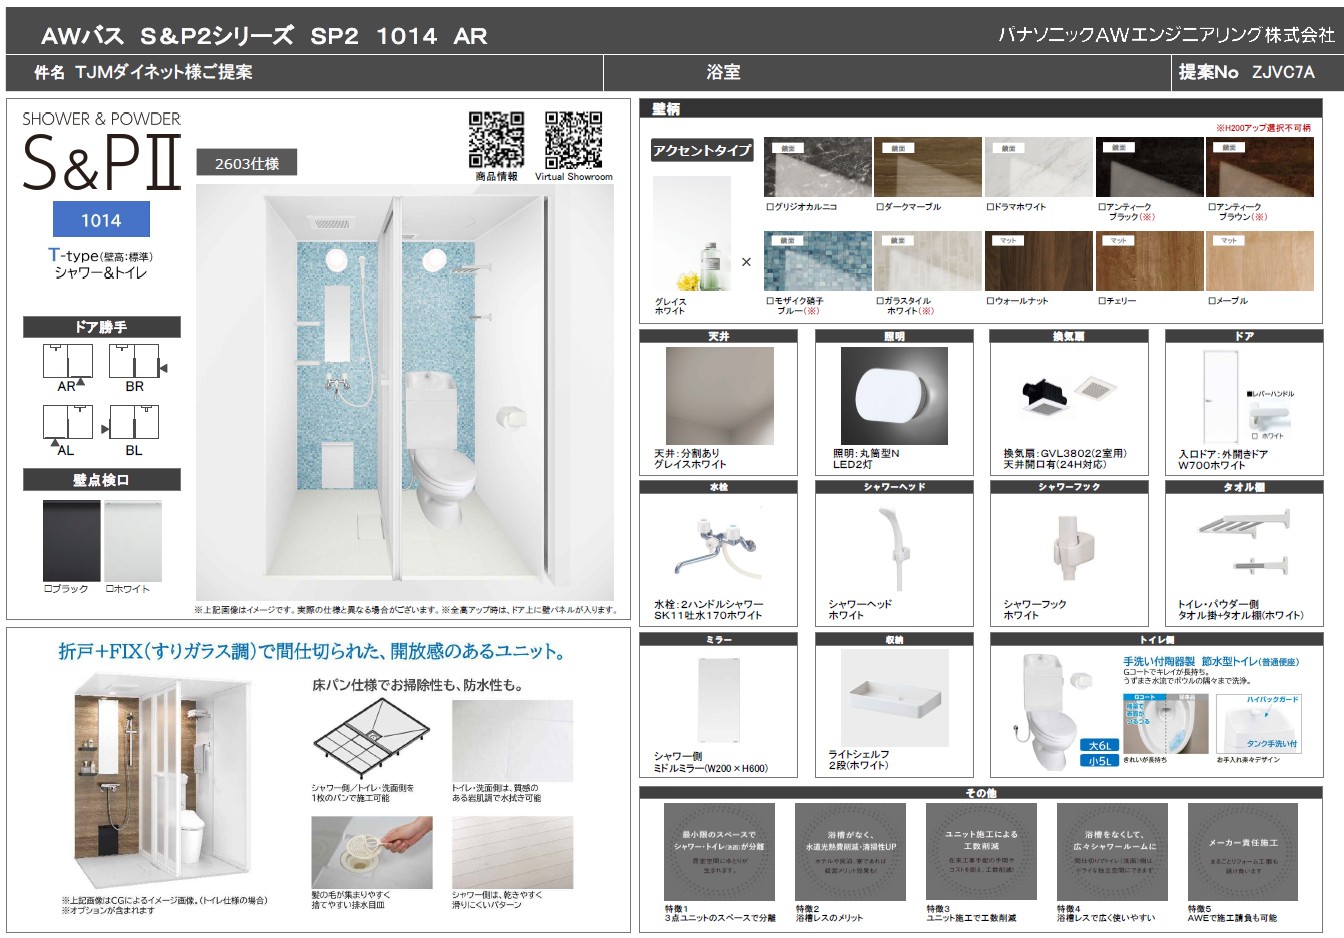The height and width of the screenshot is (938, 1344).
Task: Click the floor pan diagram
Action: (372, 741)
